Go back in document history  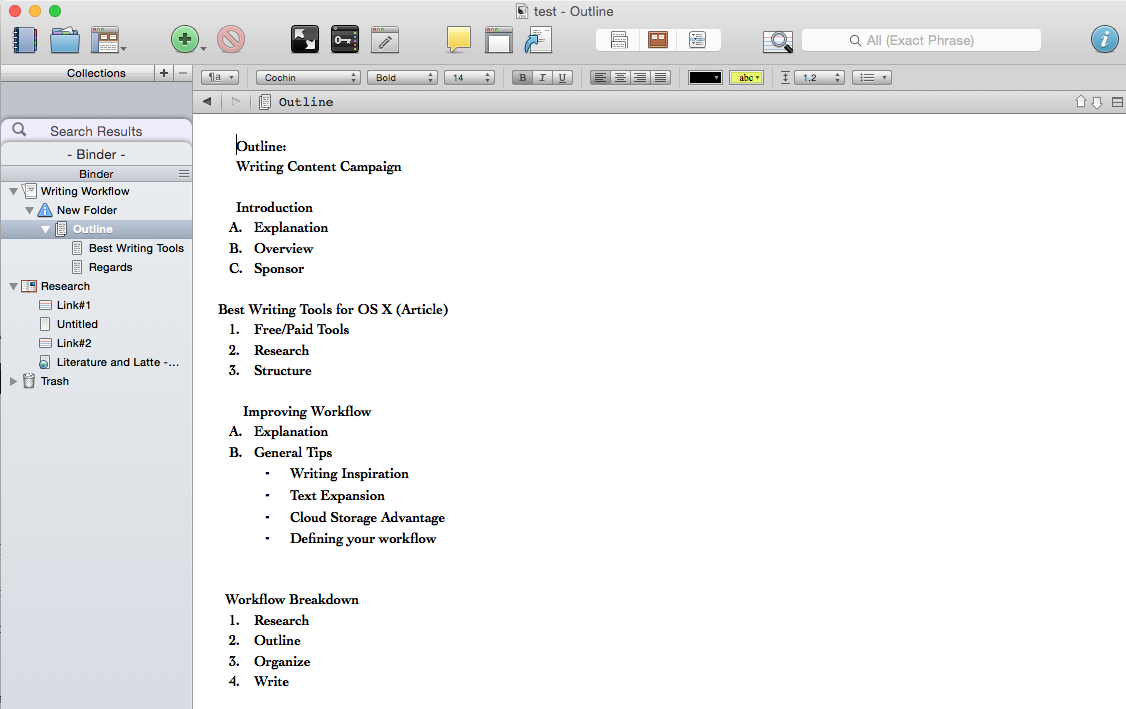pos(207,101)
